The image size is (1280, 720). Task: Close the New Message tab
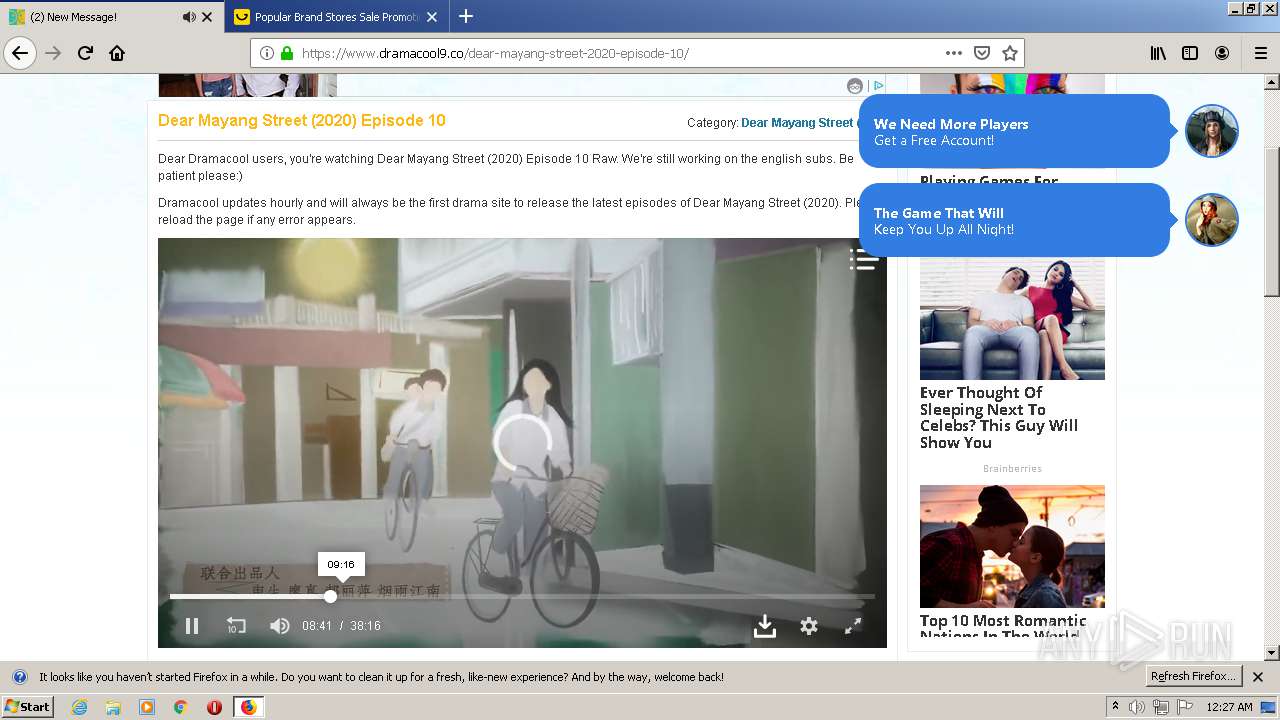207,17
